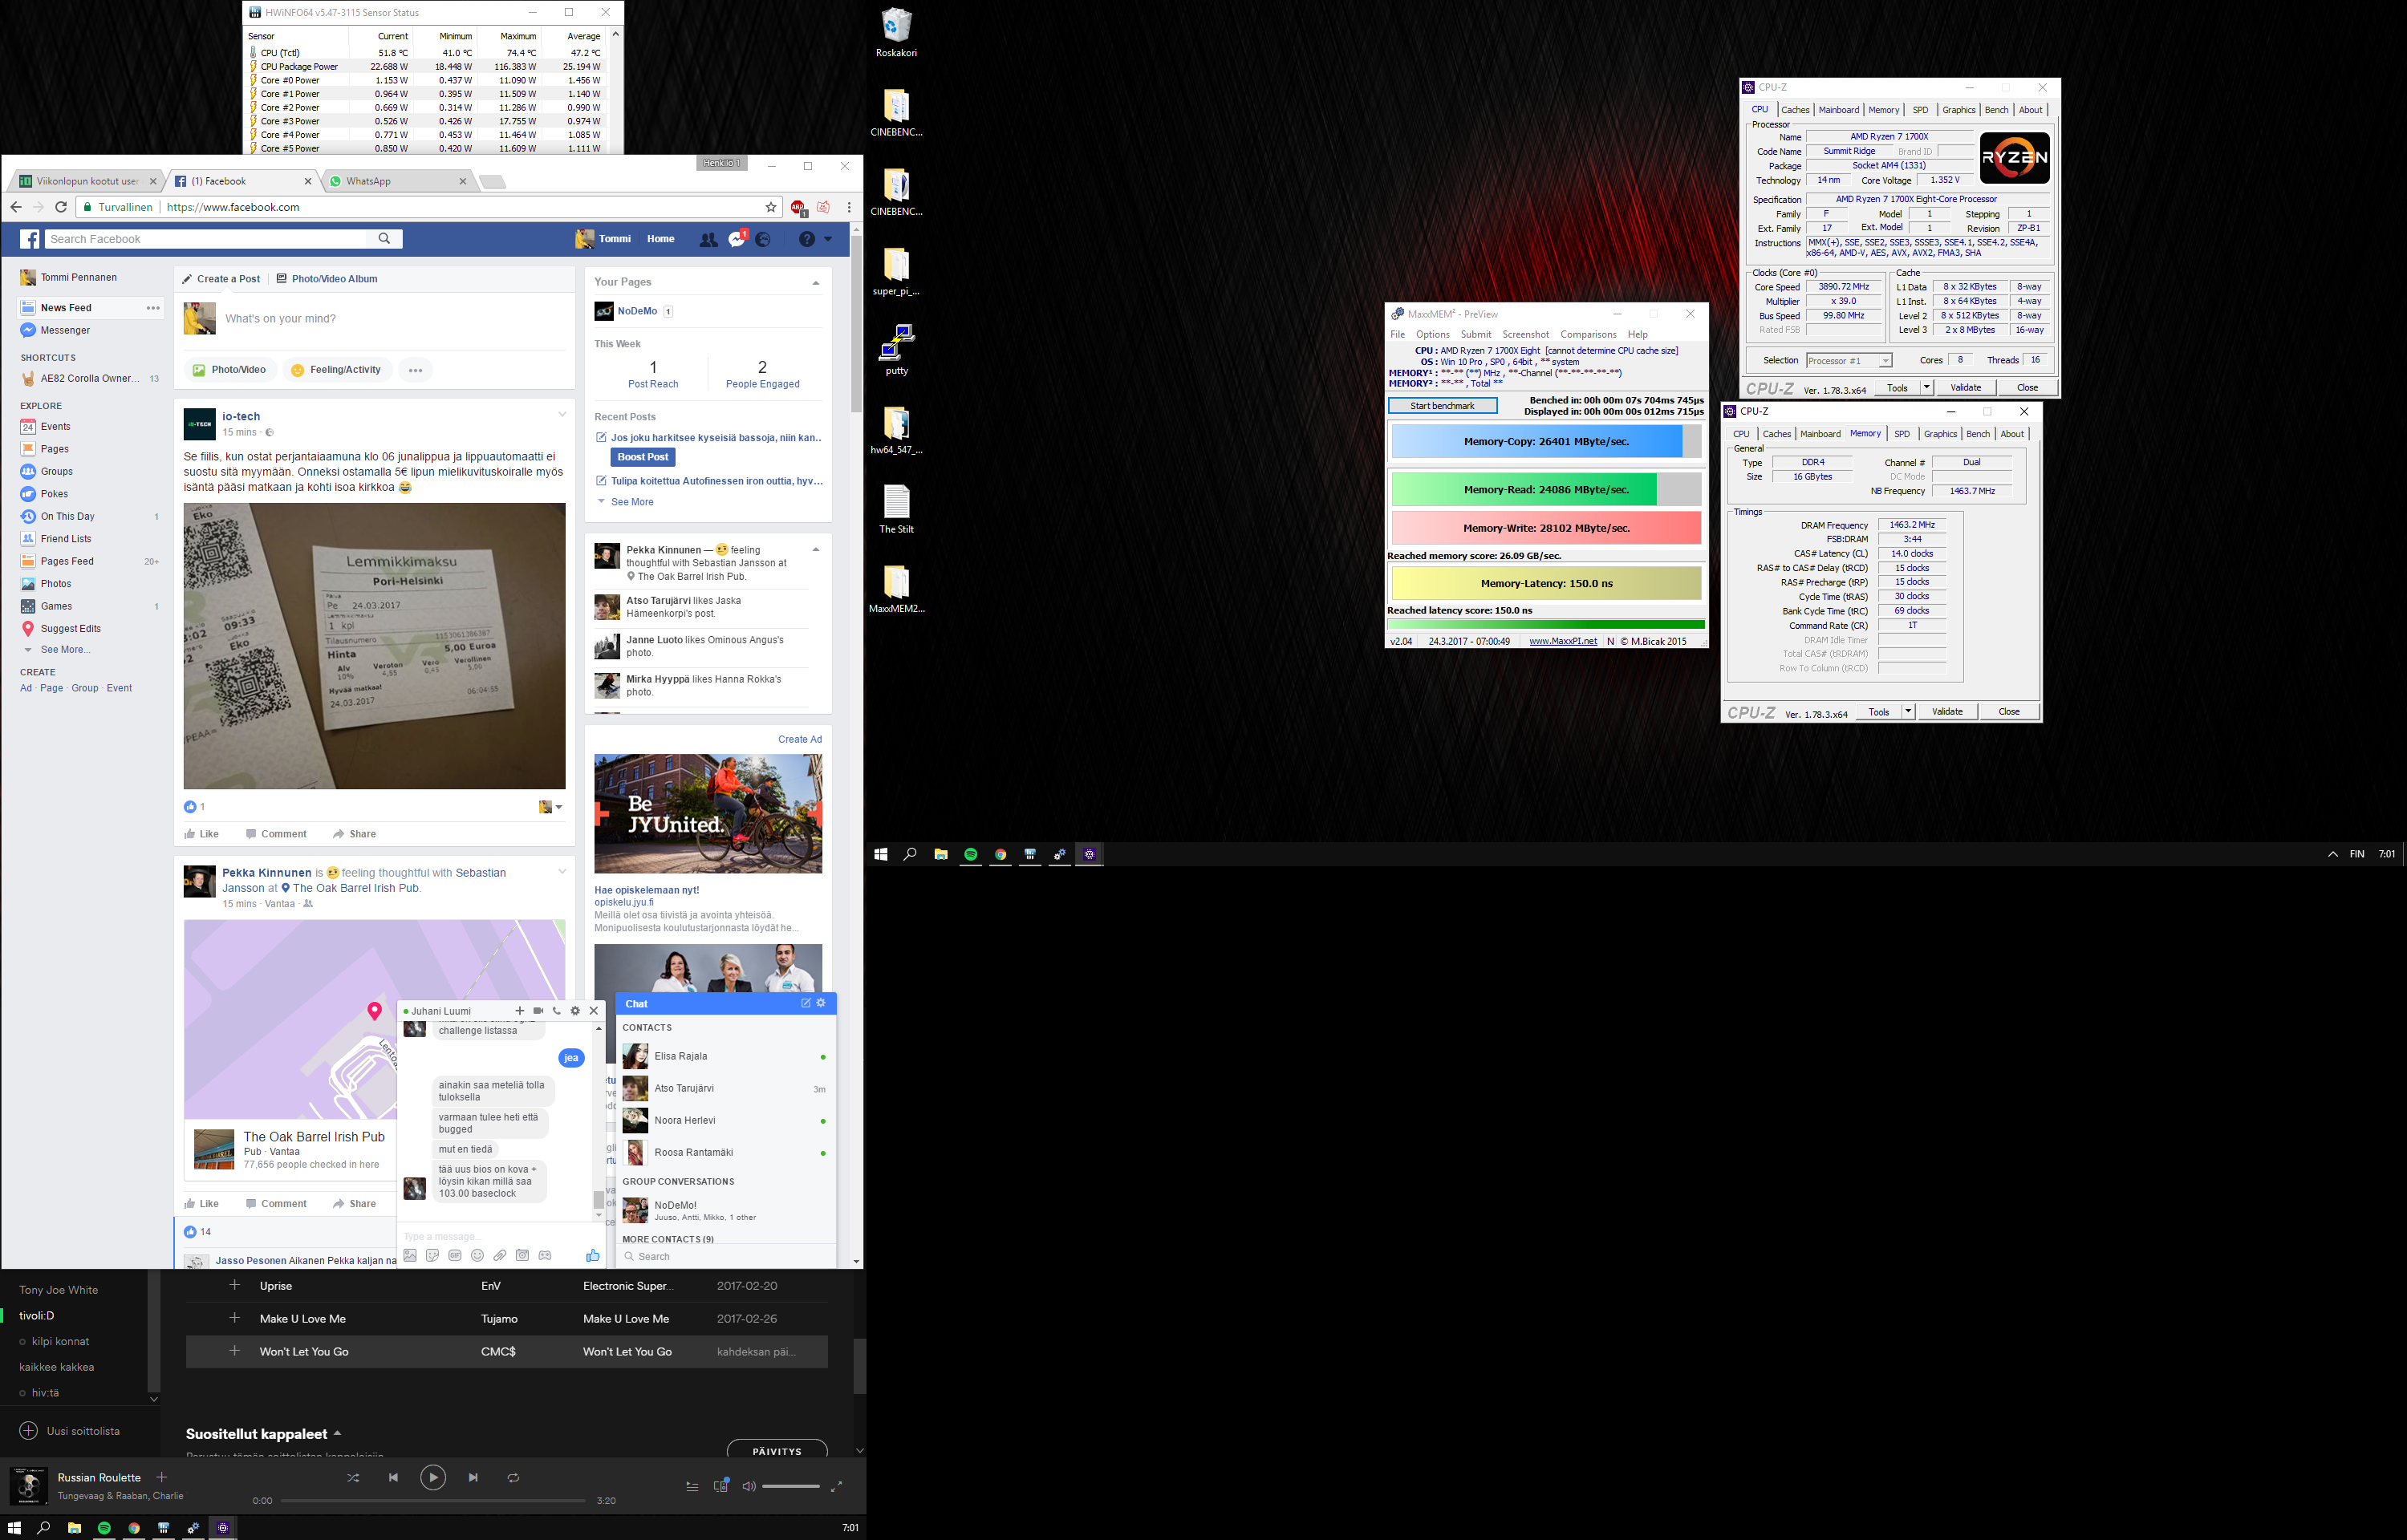Click Adblock Plus extension icon in Chrome
Viewport: 2407px width, 1540px height.
coord(799,208)
